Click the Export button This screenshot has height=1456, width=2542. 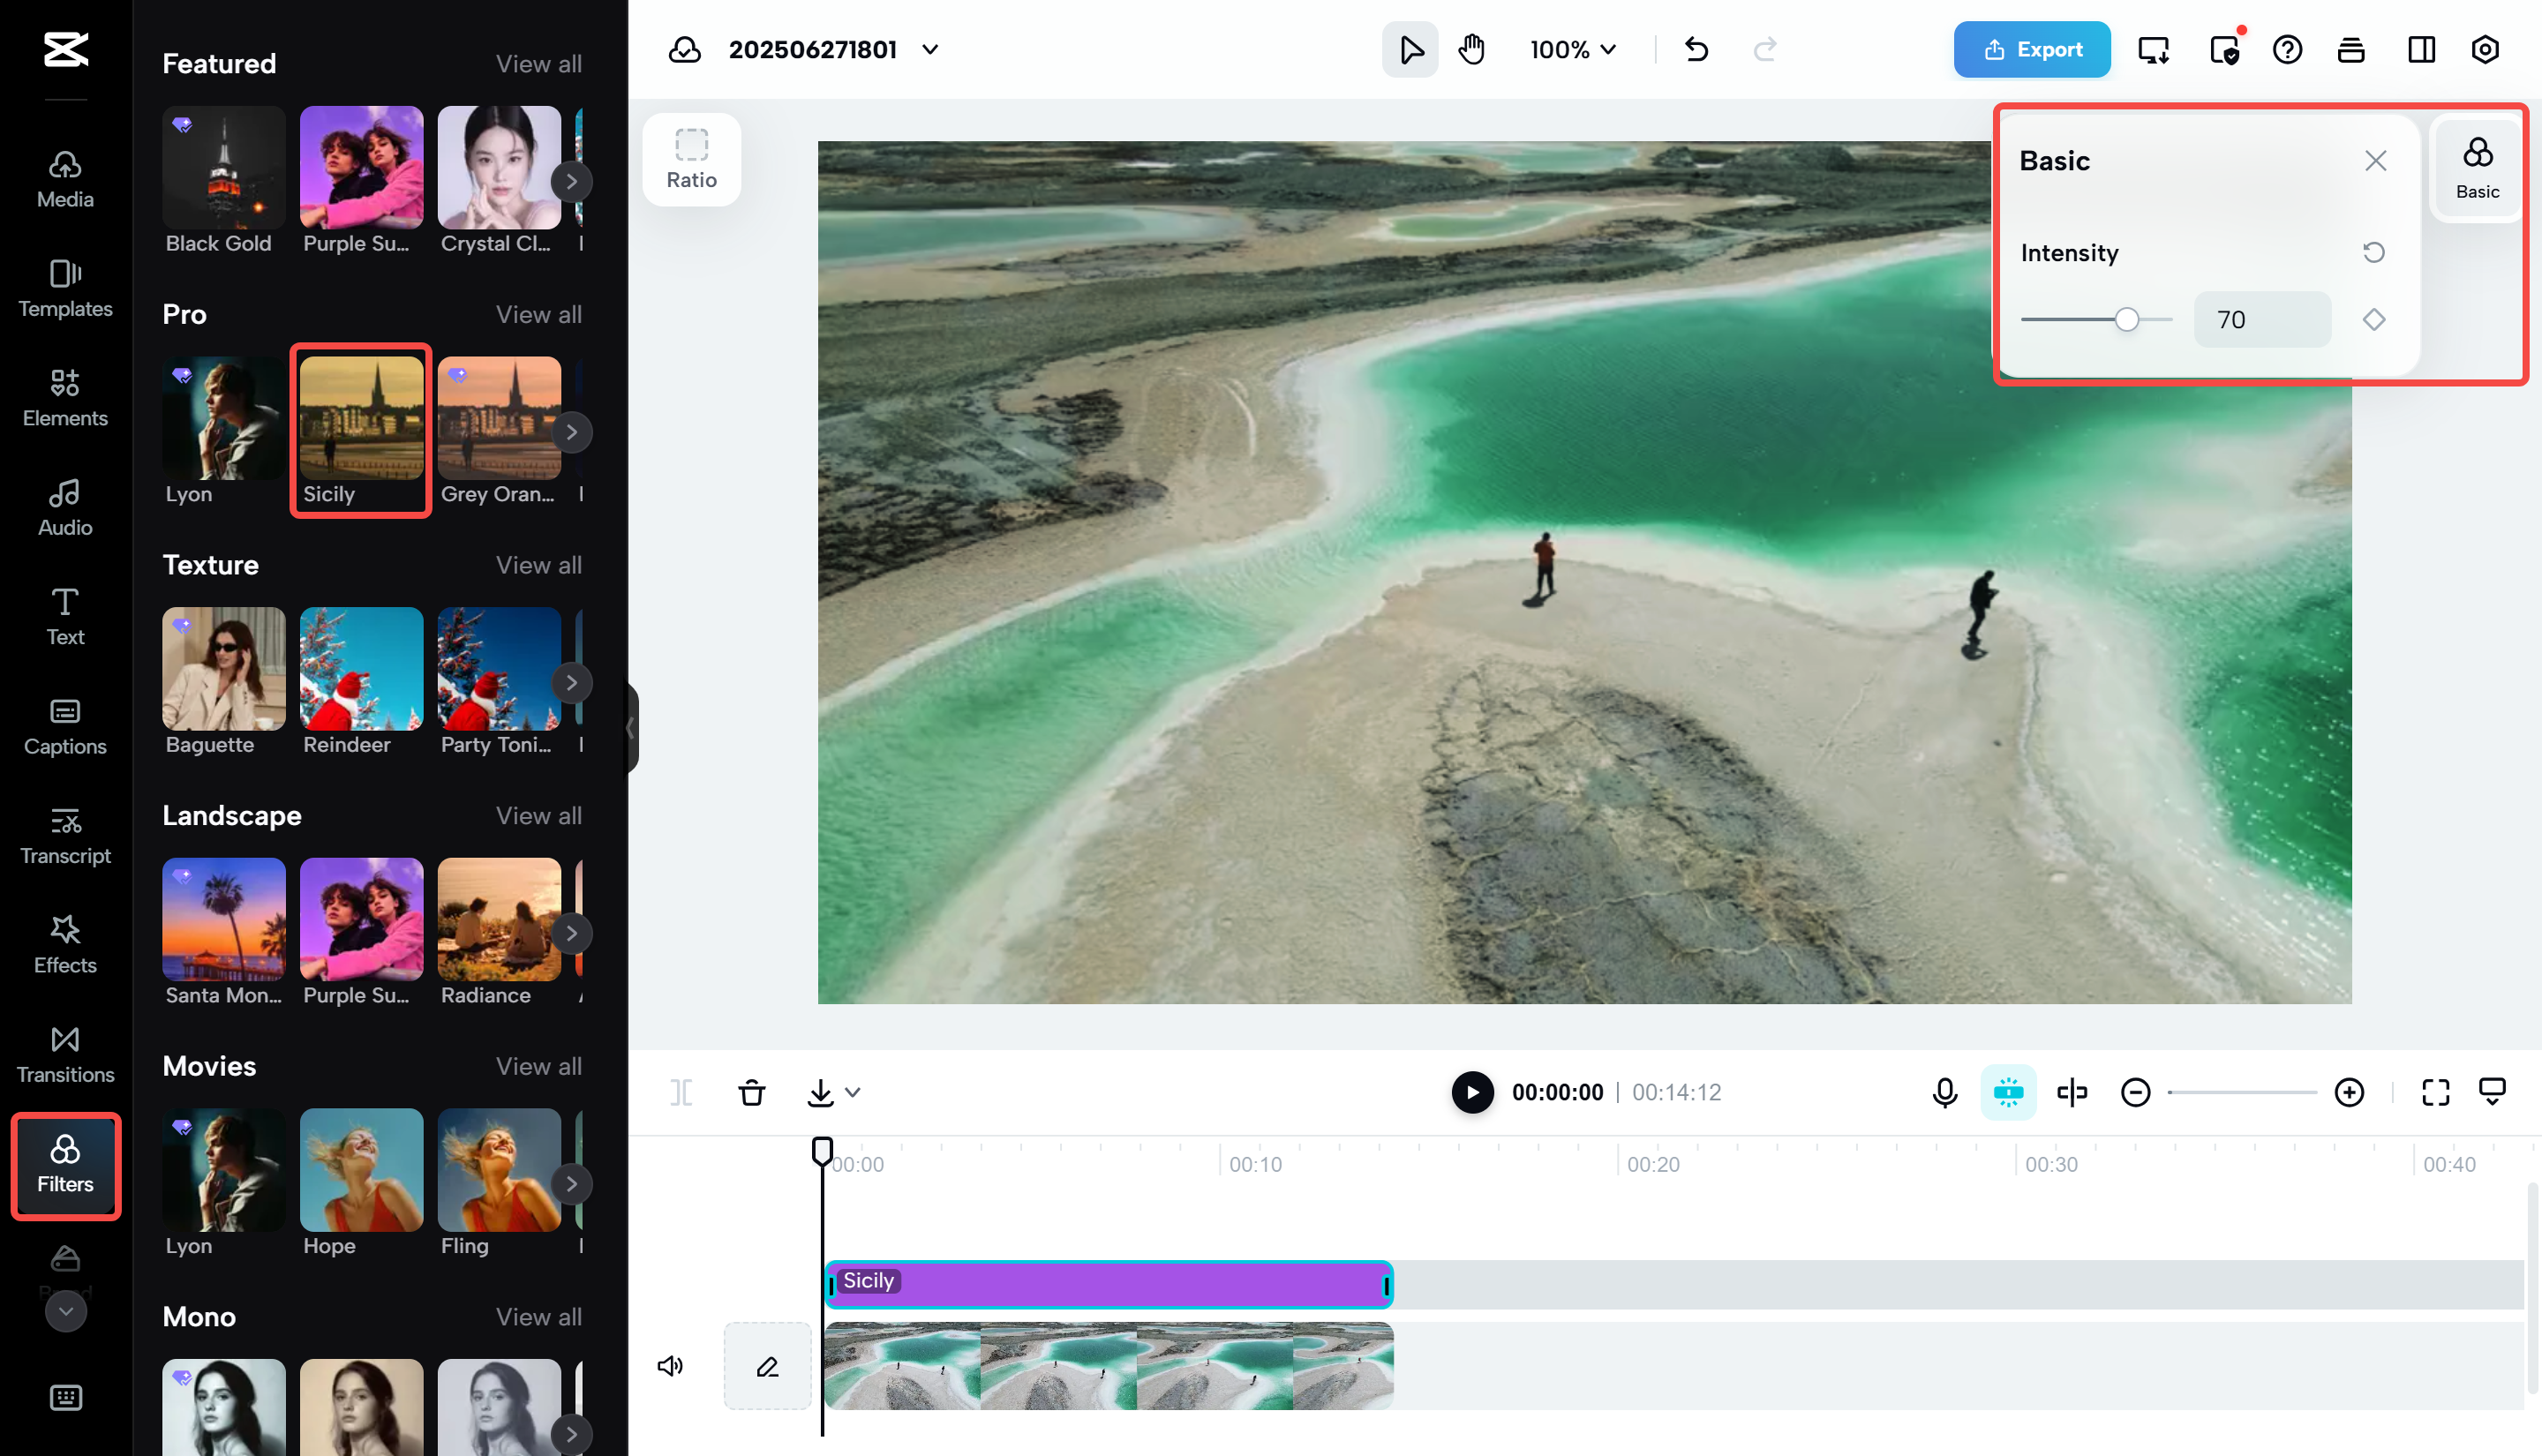2032,49
